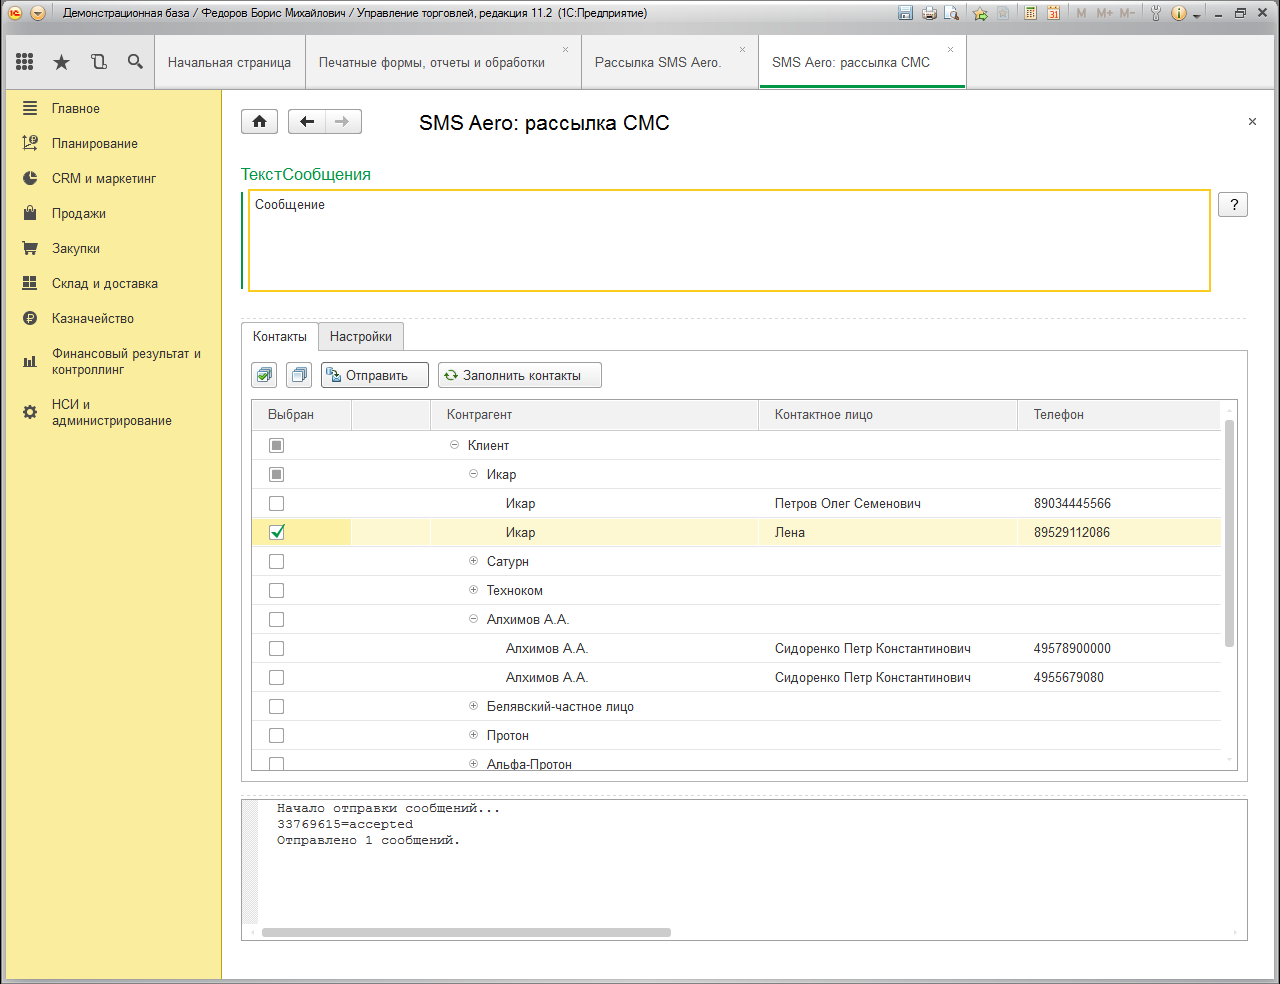Add the current page to favorites
1280x984 pixels.
click(x=980, y=13)
